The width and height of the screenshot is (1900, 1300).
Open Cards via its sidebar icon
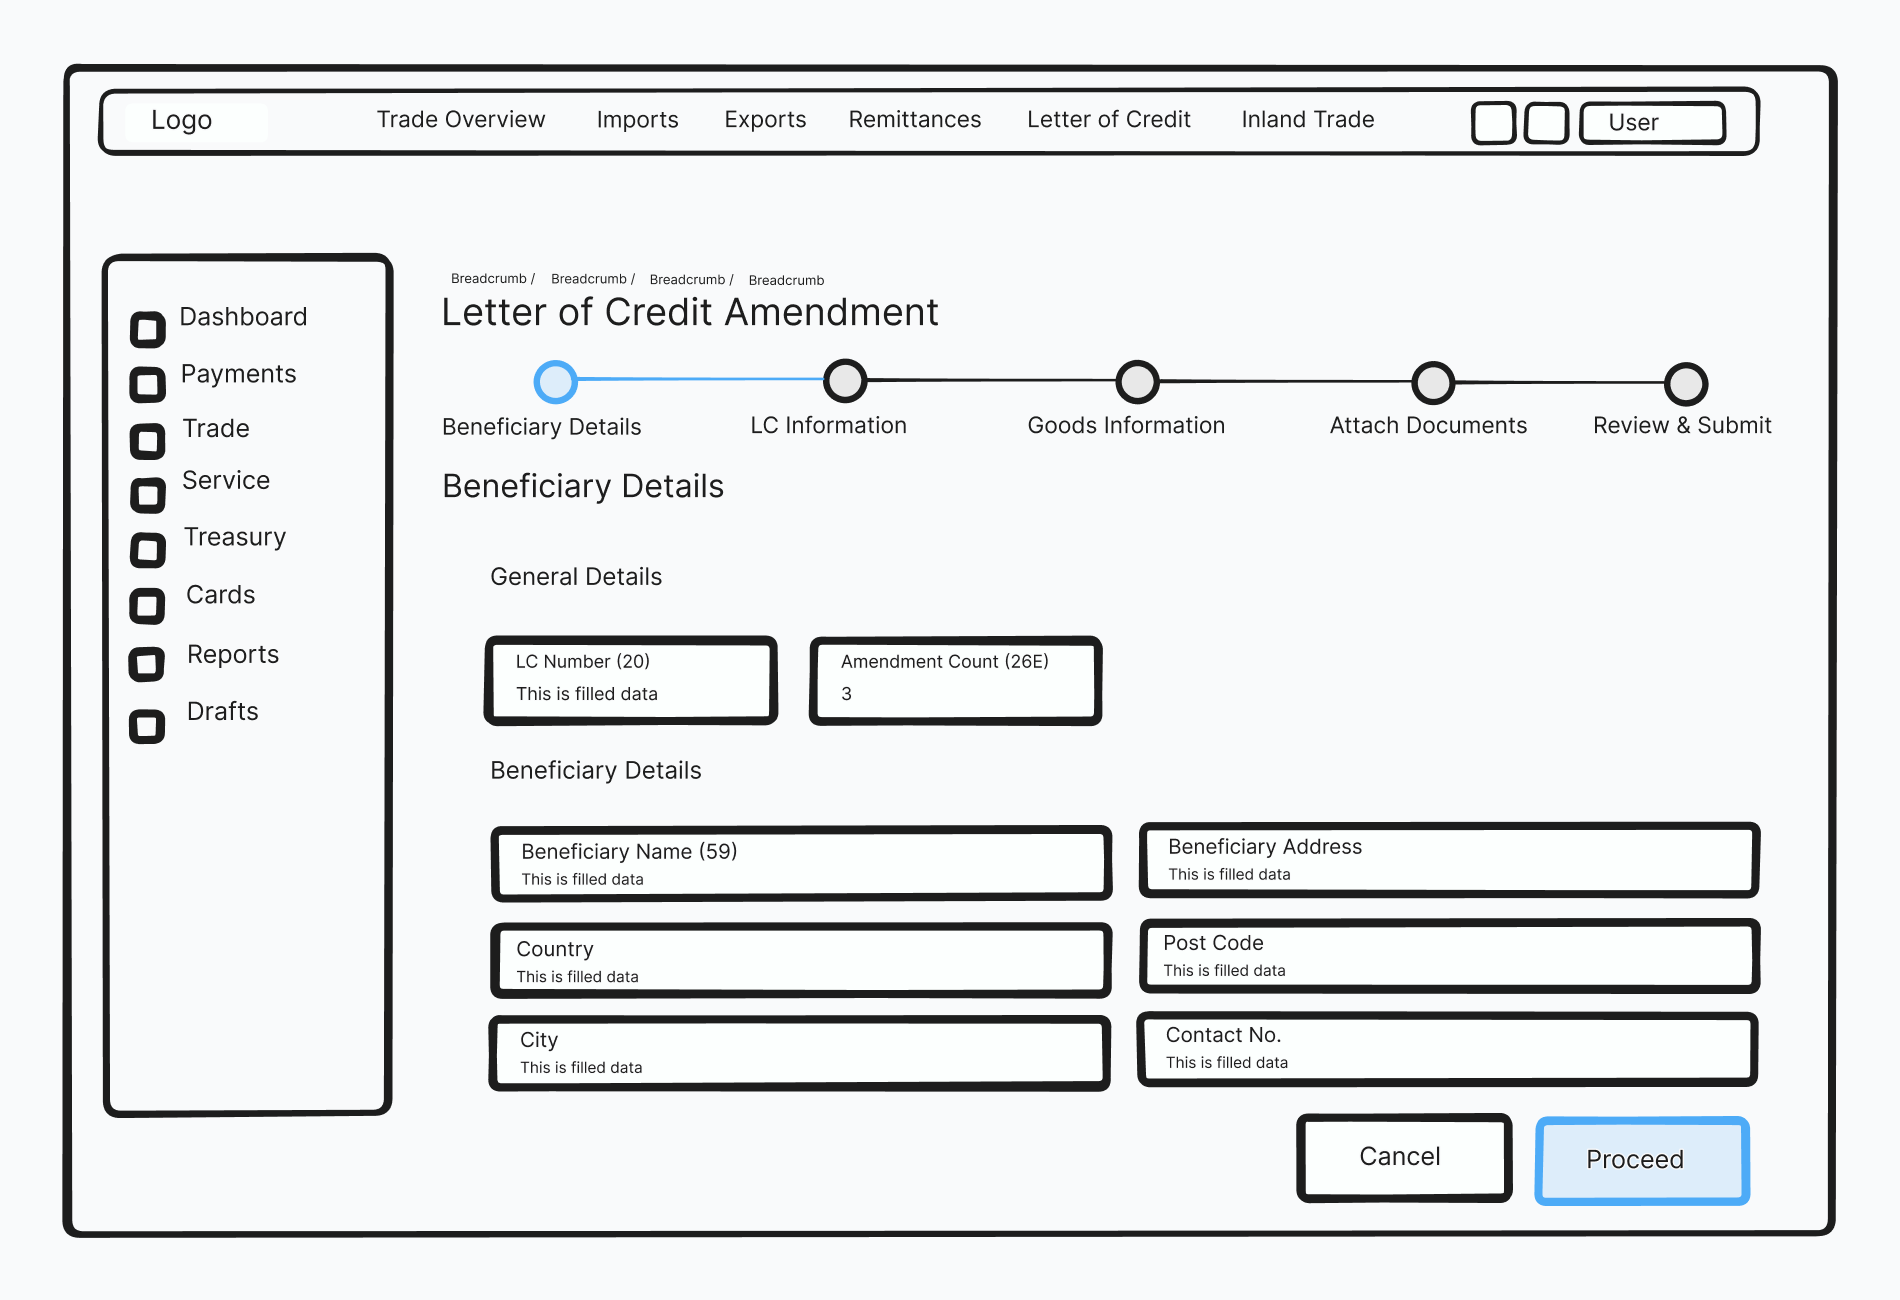pyautogui.click(x=147, y=605)
